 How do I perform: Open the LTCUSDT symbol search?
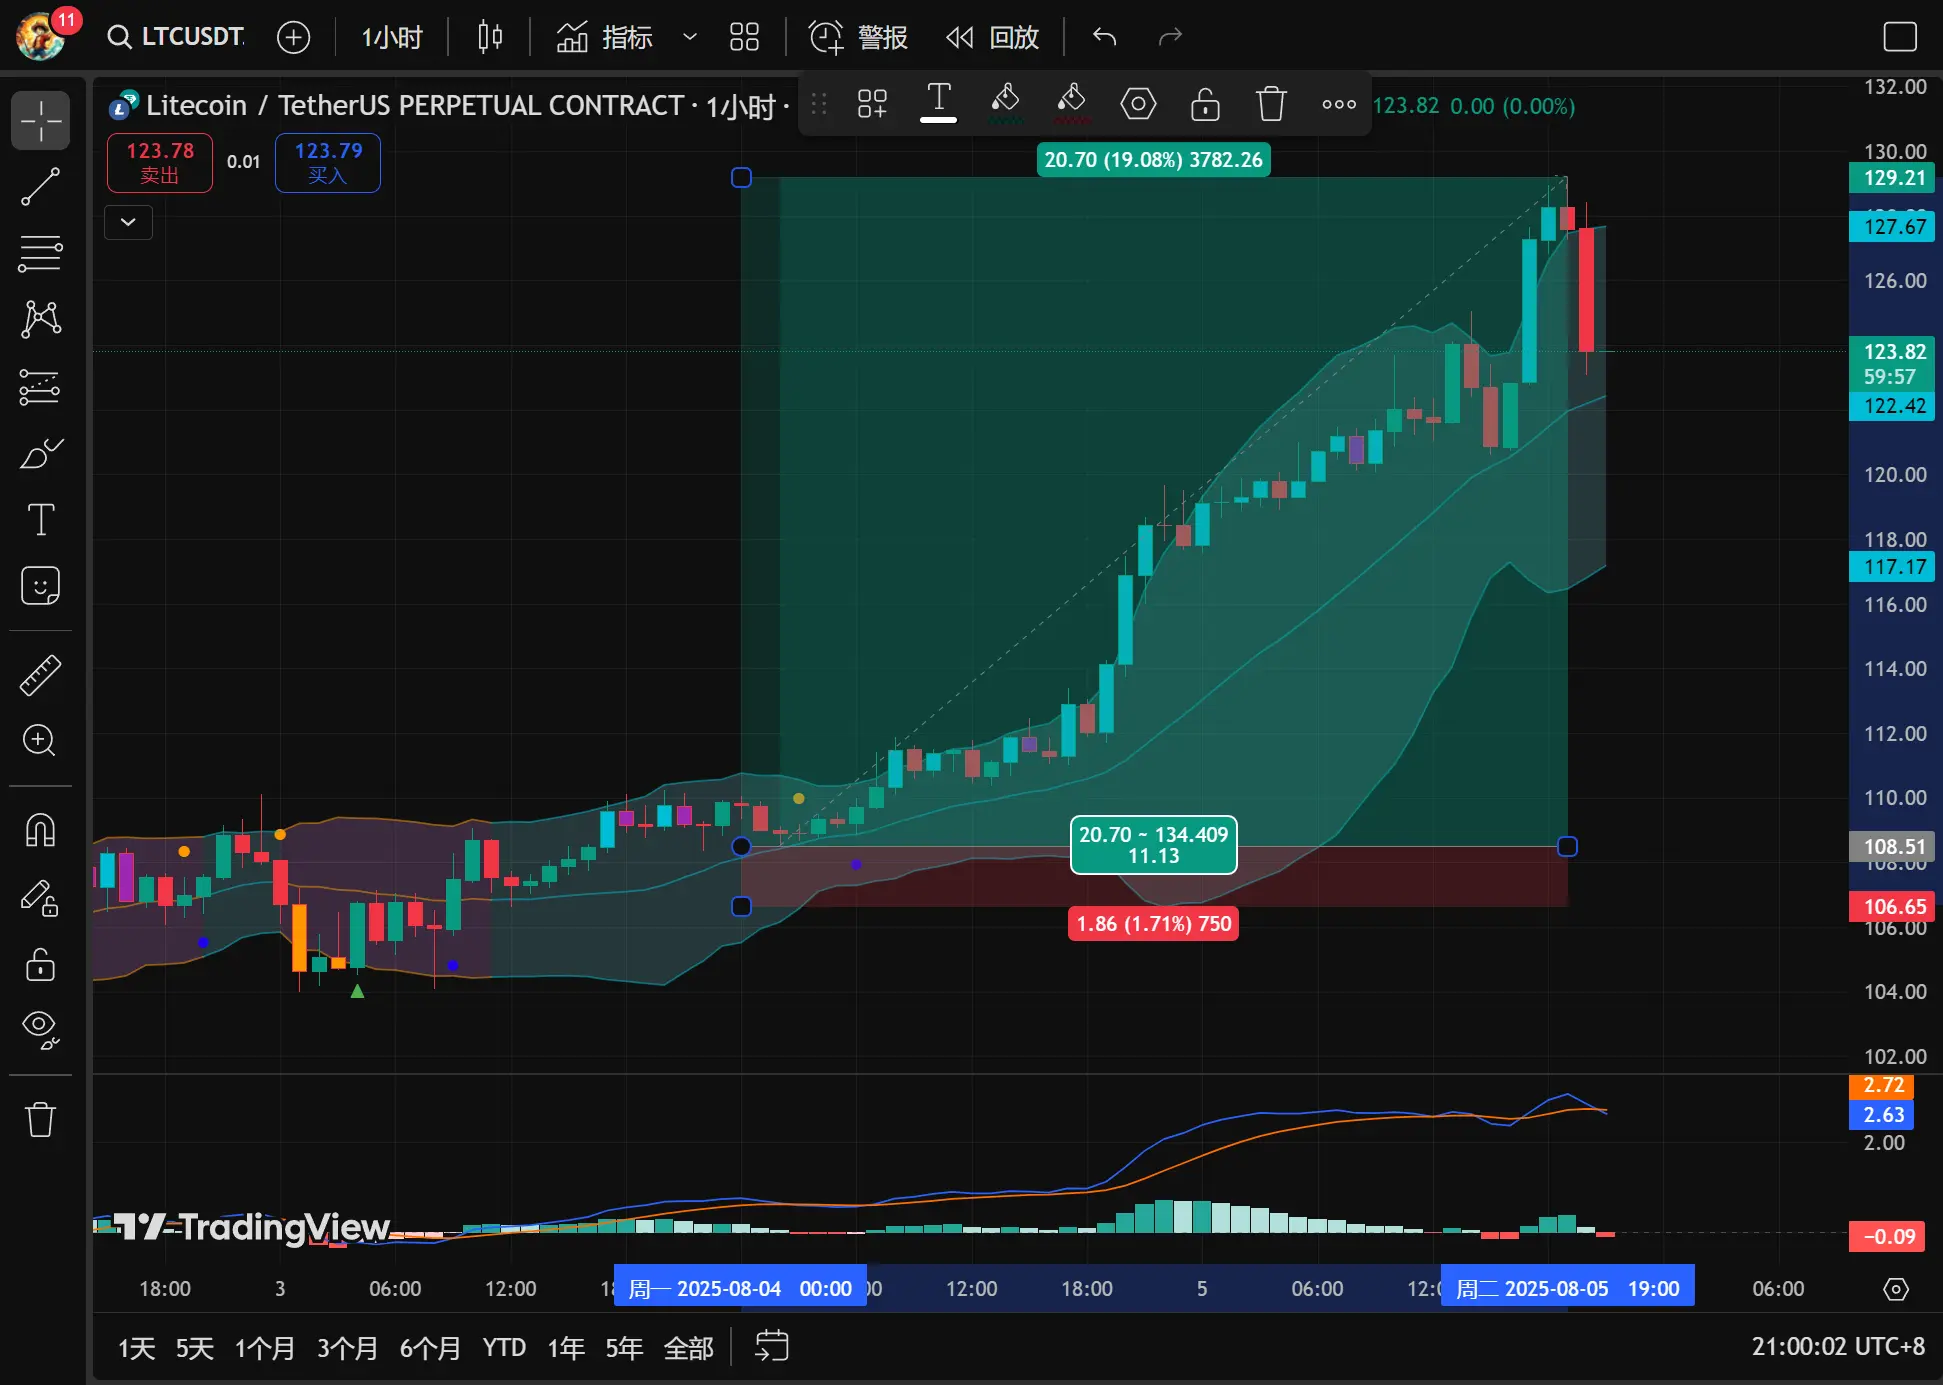point(176,37)
